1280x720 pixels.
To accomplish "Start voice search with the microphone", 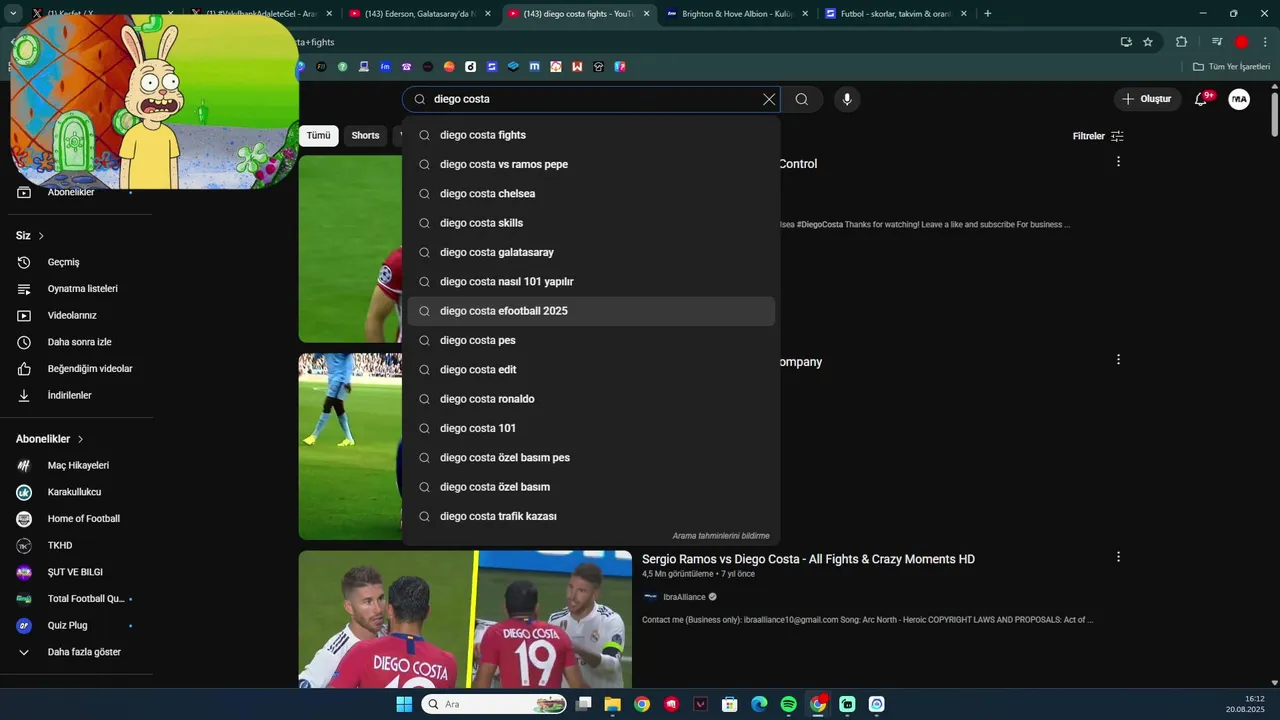I will coord(847,99).
